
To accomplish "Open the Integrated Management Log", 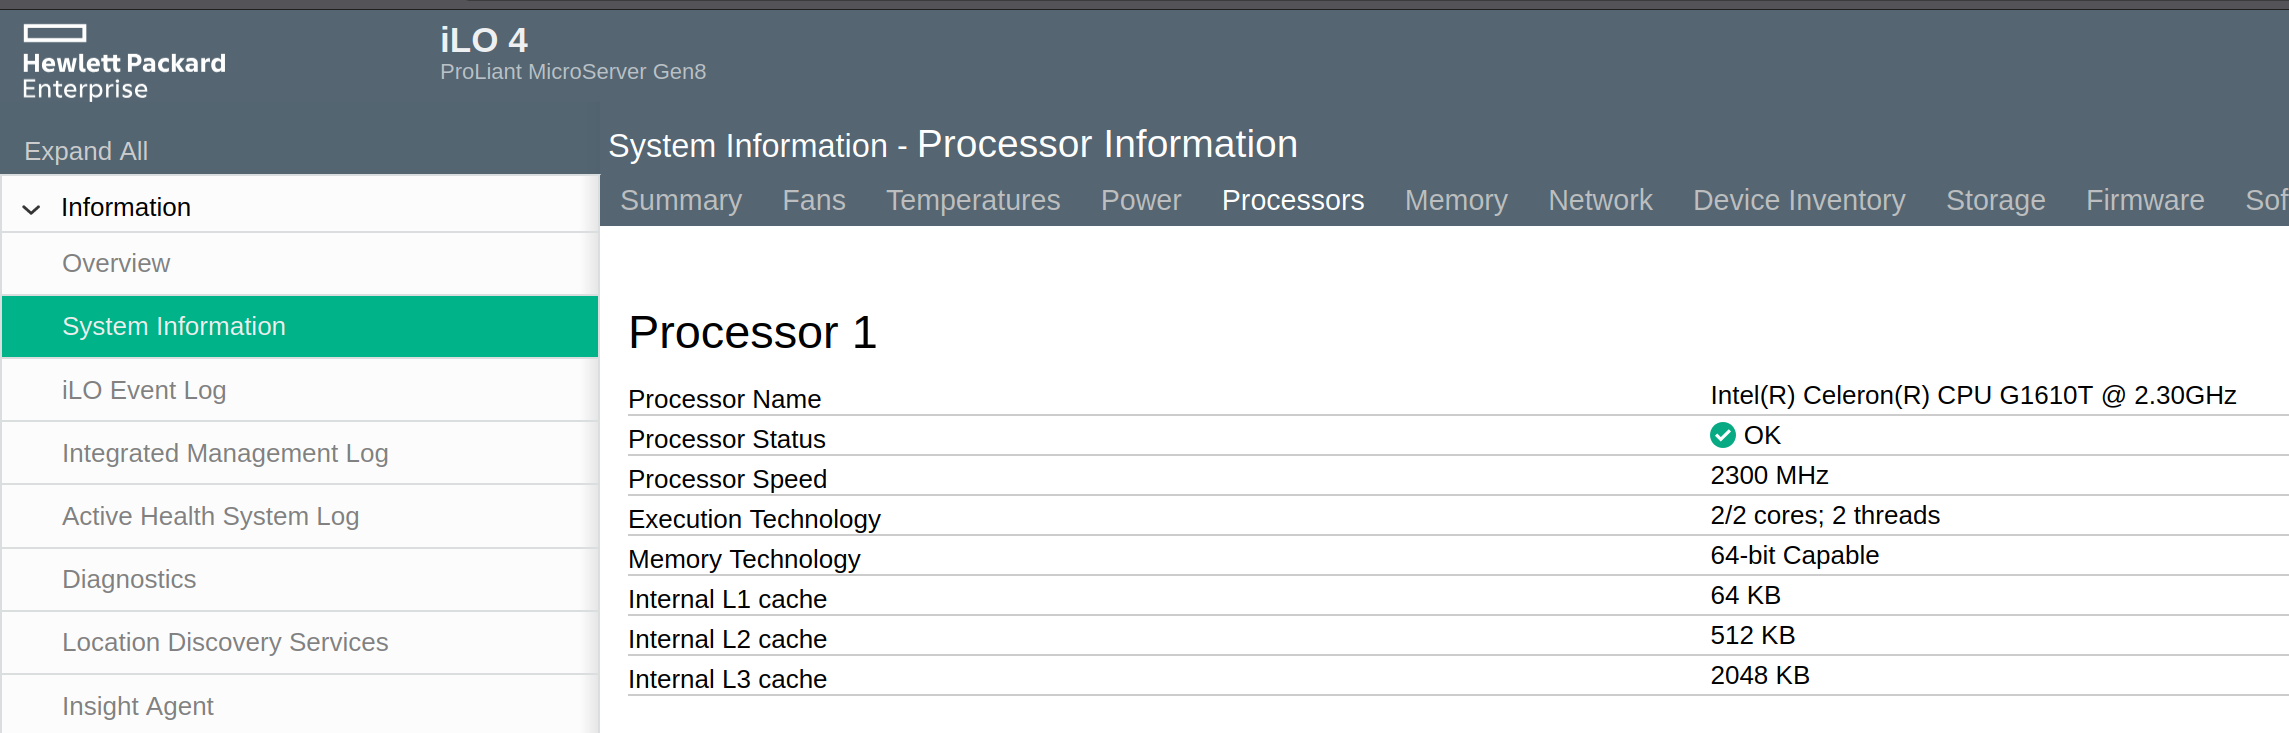I will (x=225, y=453).
